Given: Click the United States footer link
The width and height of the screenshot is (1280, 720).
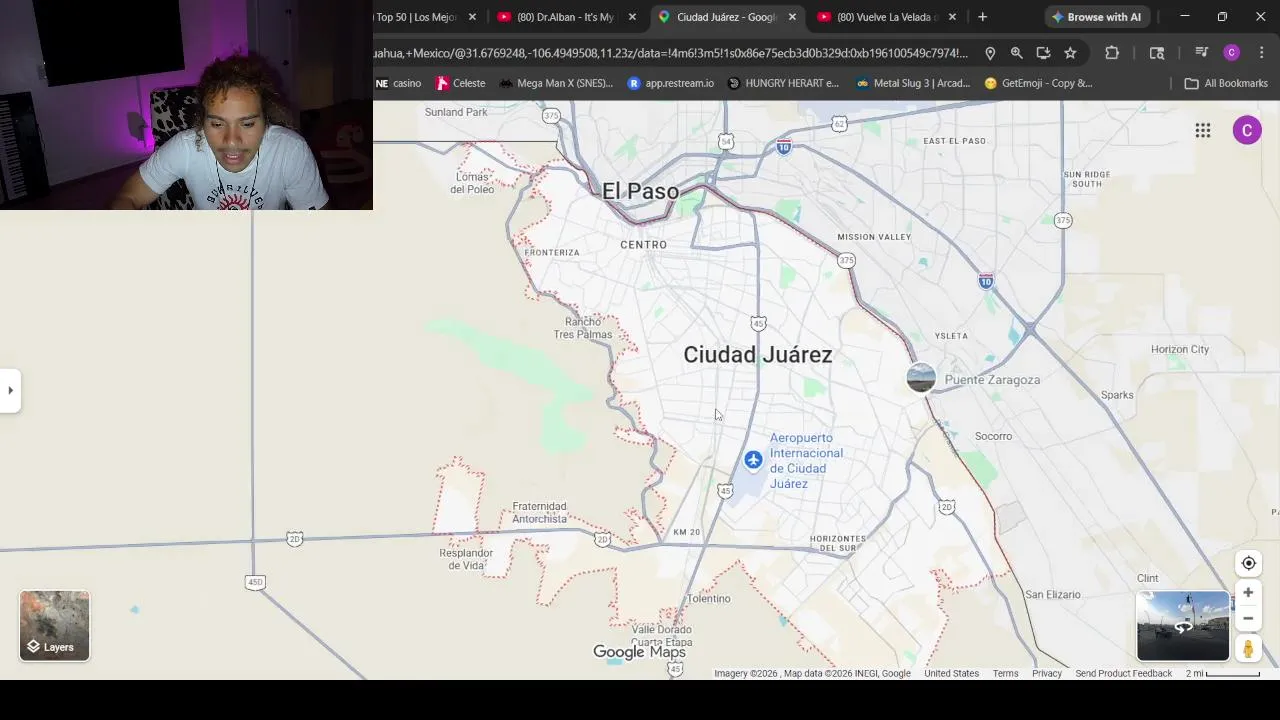Looking at the screenshot, I should pos(951,674).
